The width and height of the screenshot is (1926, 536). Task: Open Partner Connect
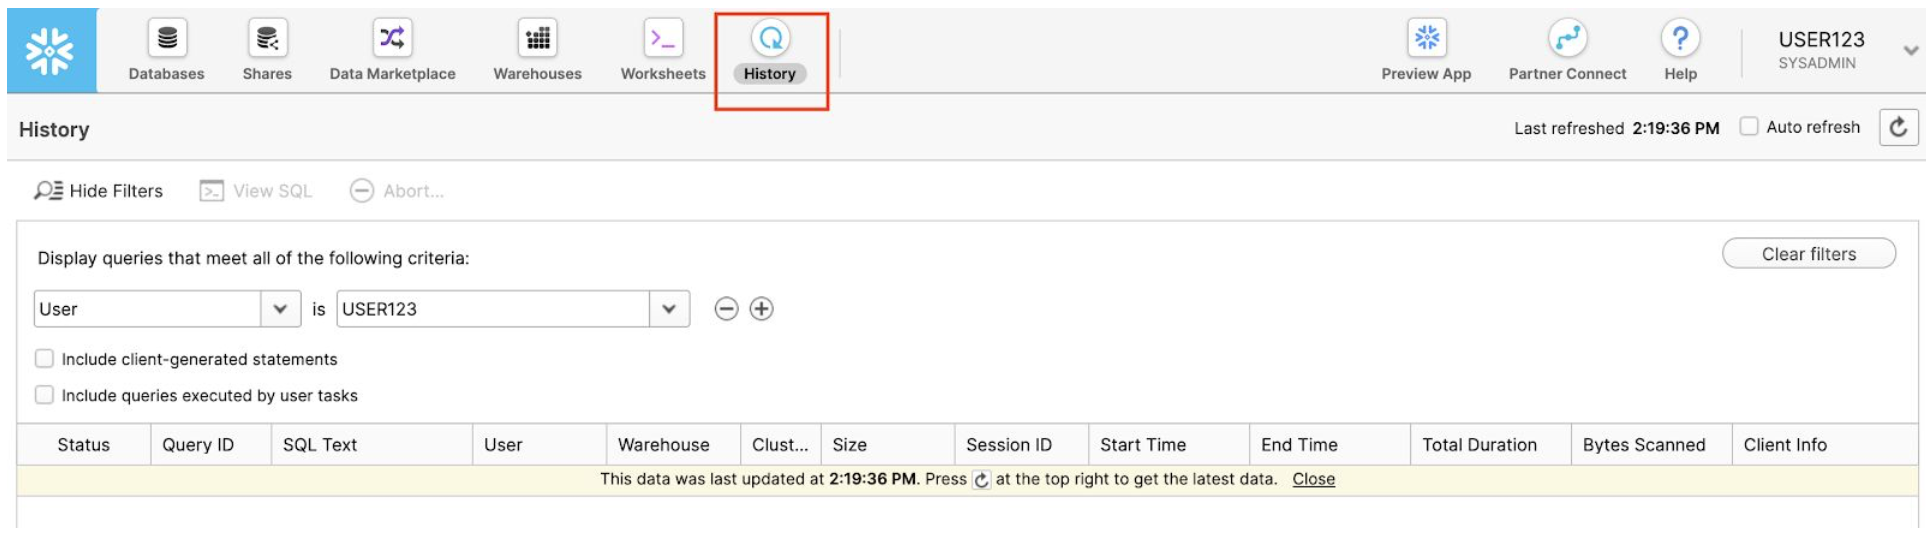(x=1567, y=50)
